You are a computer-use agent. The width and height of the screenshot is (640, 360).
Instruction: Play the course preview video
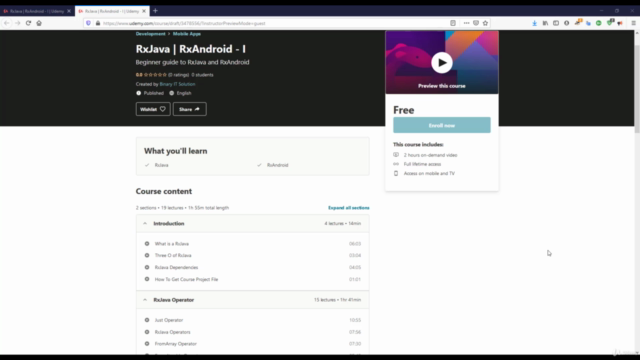[x=442, y=62]
